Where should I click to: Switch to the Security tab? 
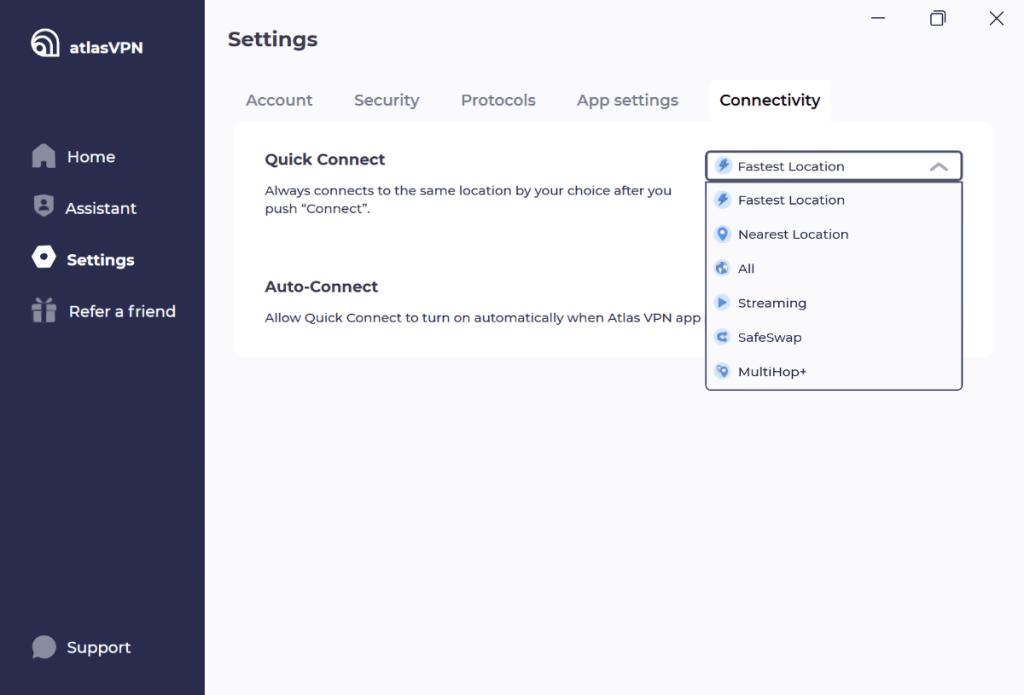click(387, 100)
